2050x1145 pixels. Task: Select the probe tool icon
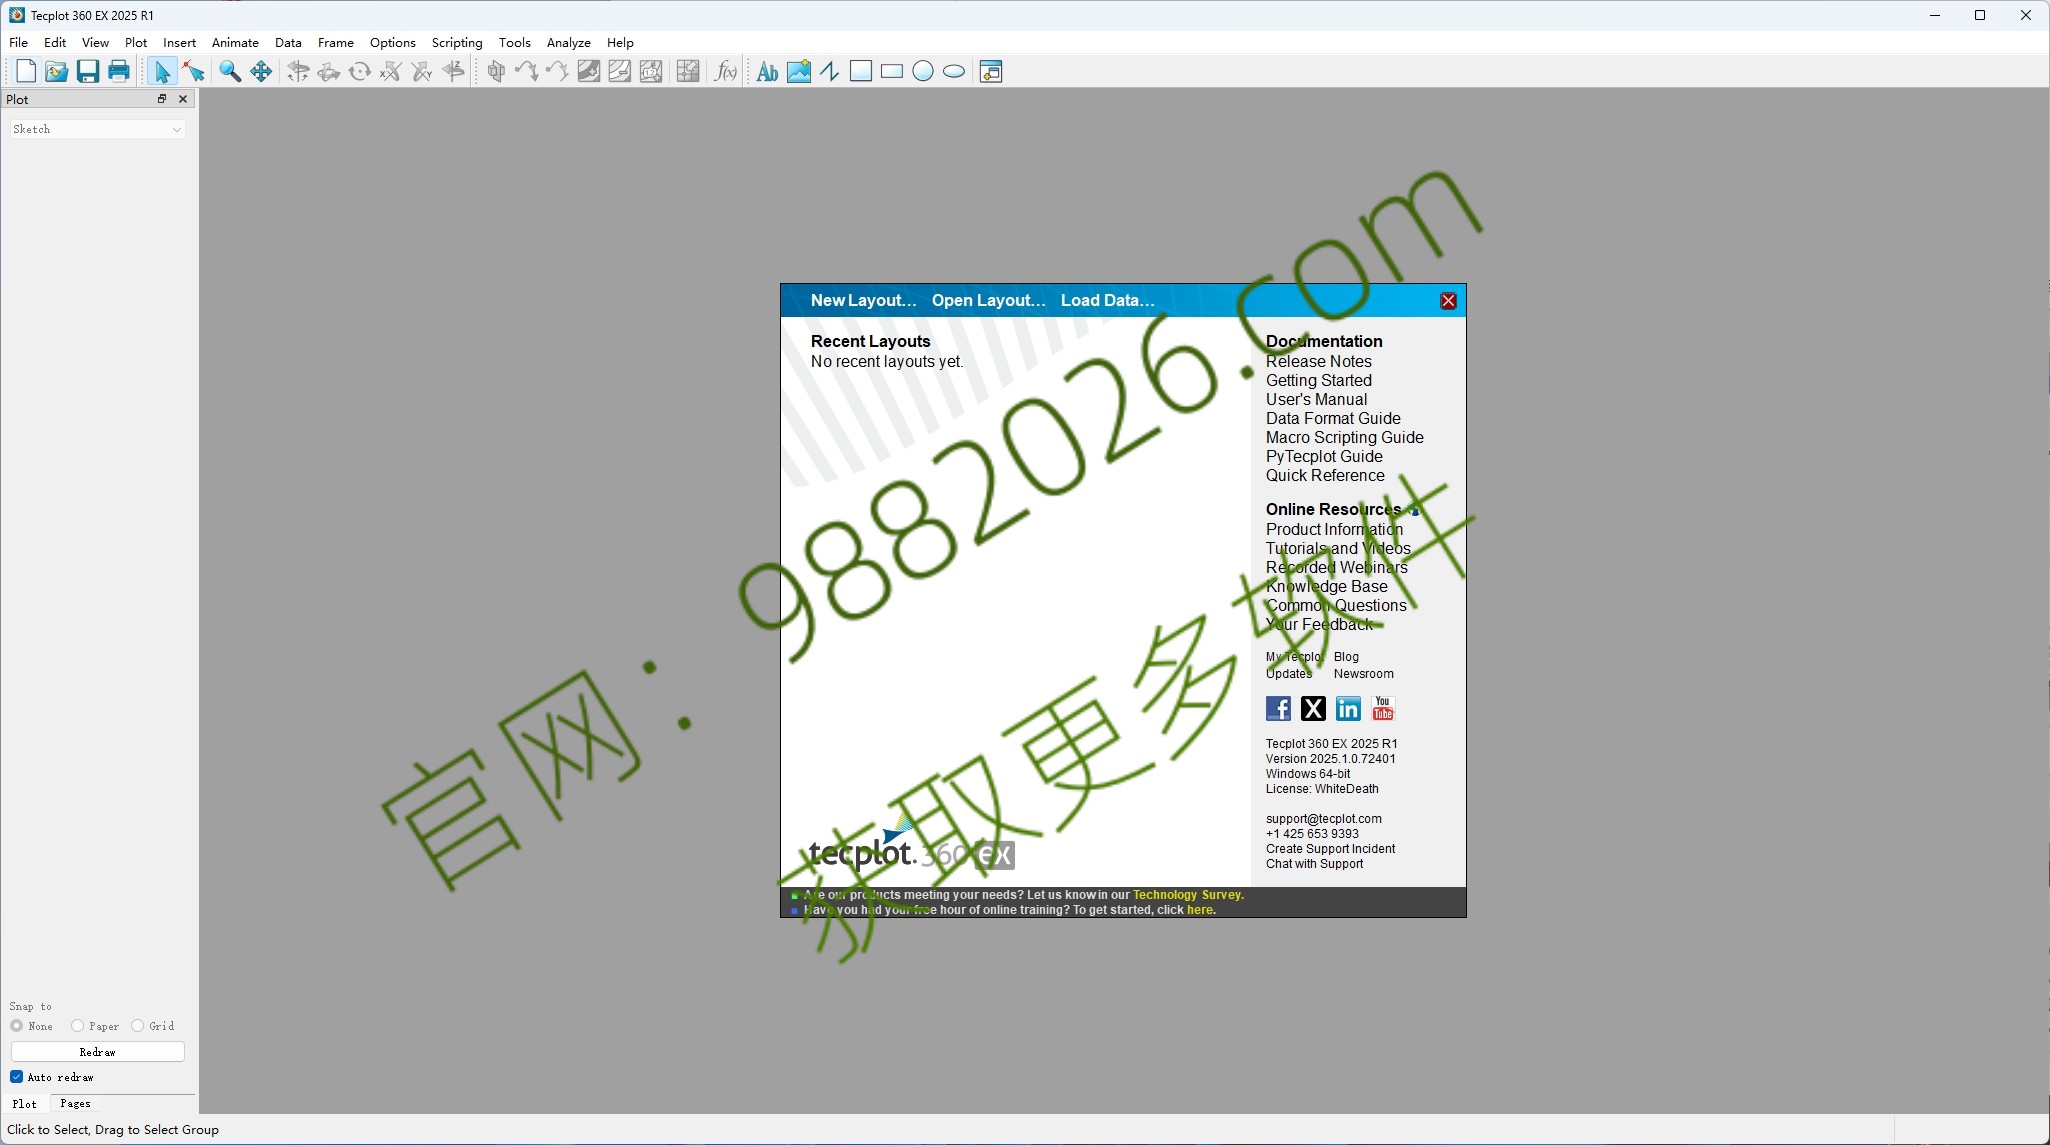pos(688,71)
